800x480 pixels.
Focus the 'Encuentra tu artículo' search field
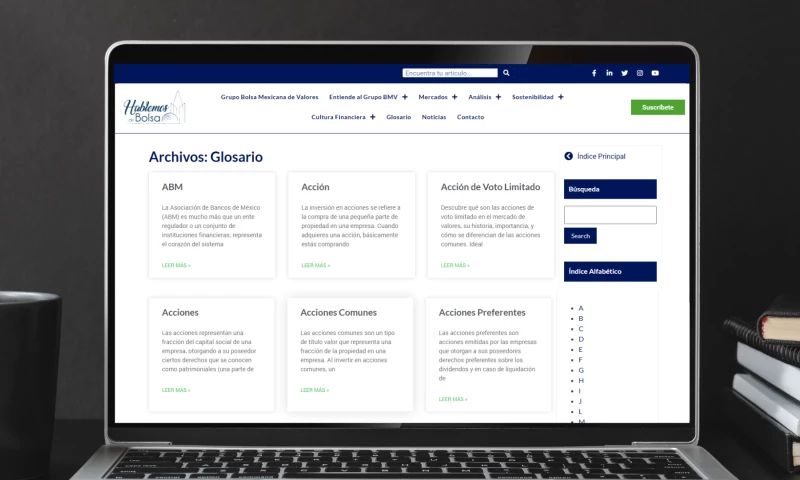tap(450, 73)
